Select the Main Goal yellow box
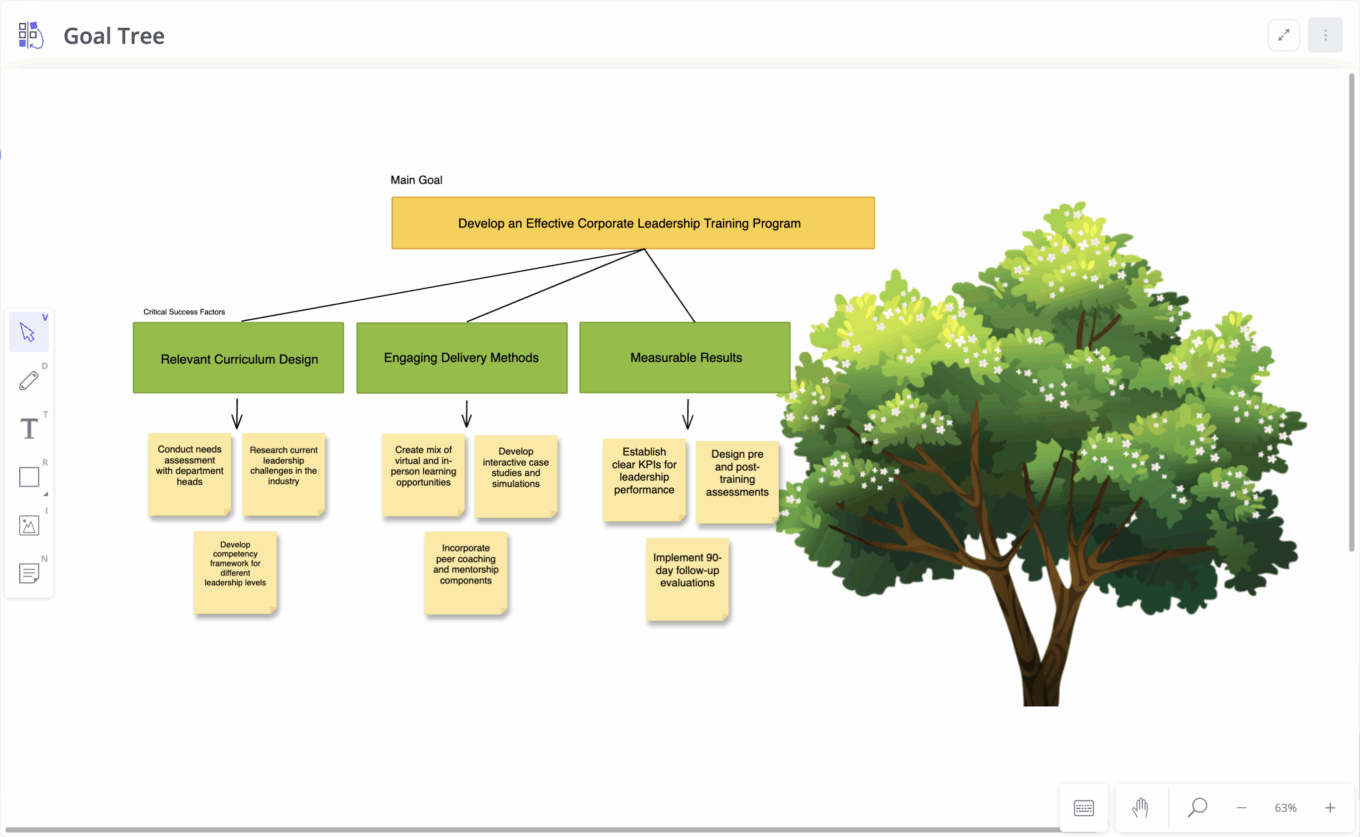Screen dimensions: 1360x837 click(632, 222)
